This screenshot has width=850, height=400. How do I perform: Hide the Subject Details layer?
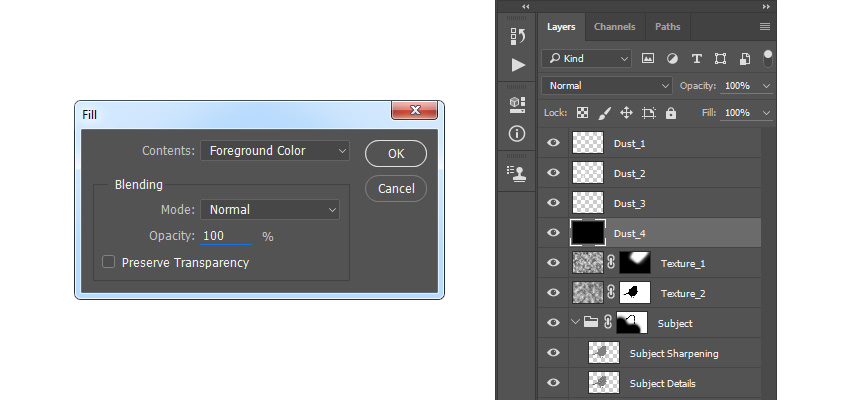coord(553,383)
